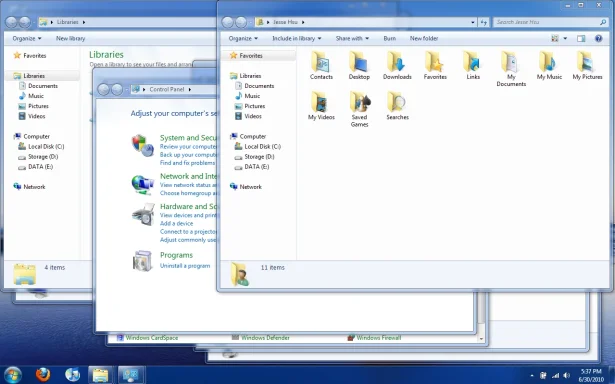Open the Windows Firewall link
The width and height of the screenshot is (615, 384).
379,338
